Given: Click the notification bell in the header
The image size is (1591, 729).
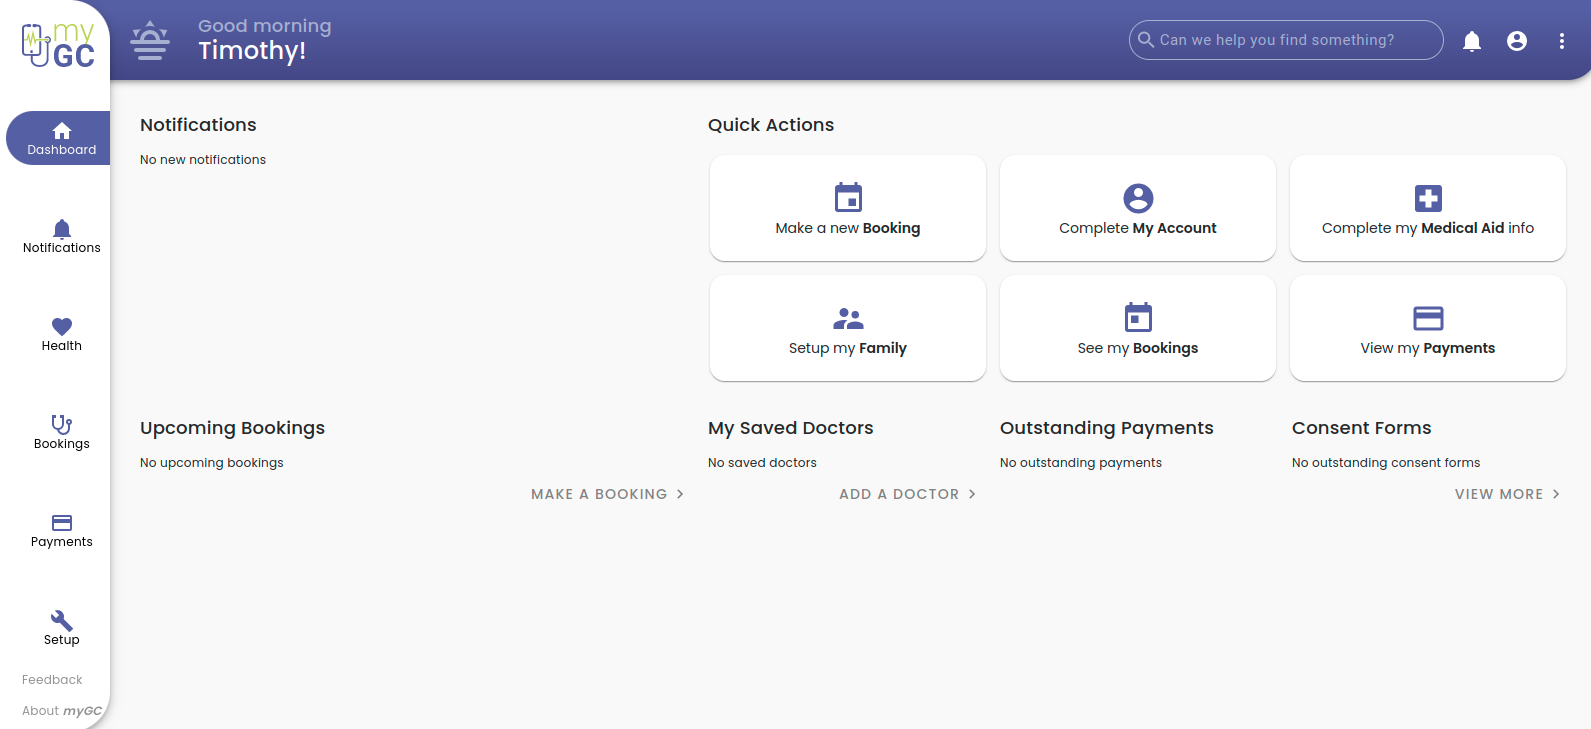Looking at the screenshot, I should pos(1472,41).
